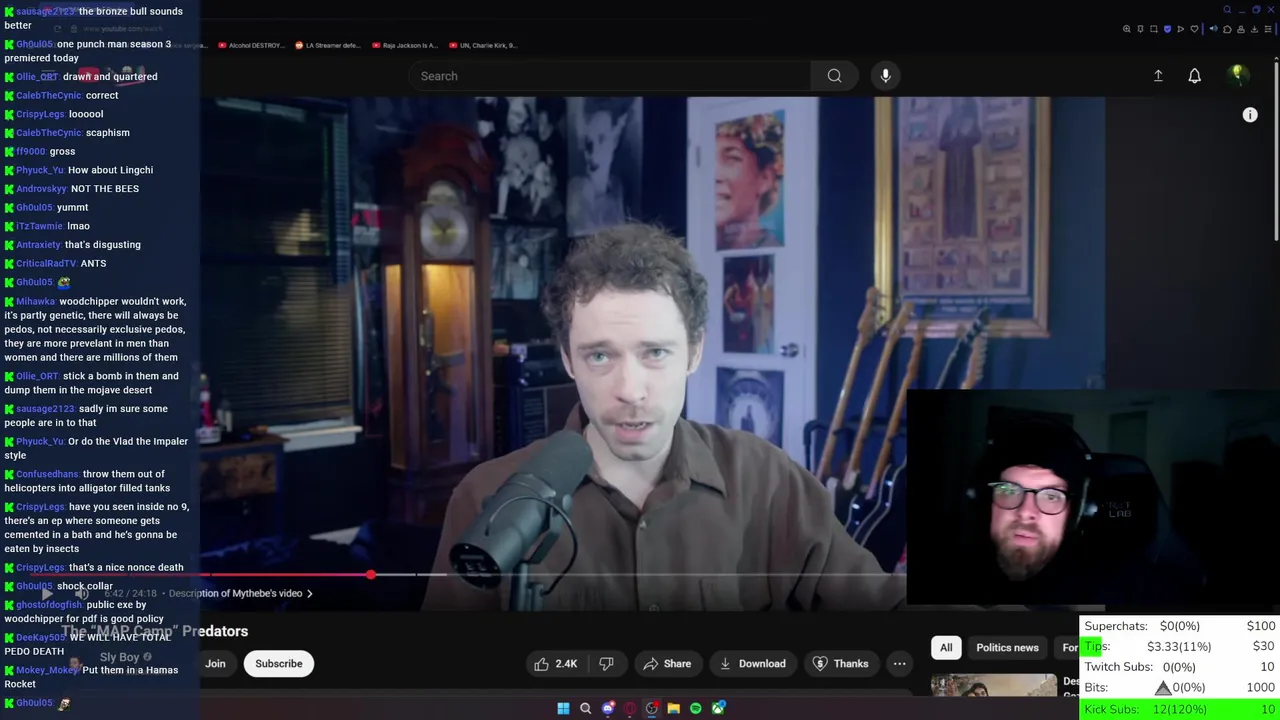The width and height of the screenshot is (1280, 720).
Task: Click the Kick Subs goal row
Action: click(1180, 709)
